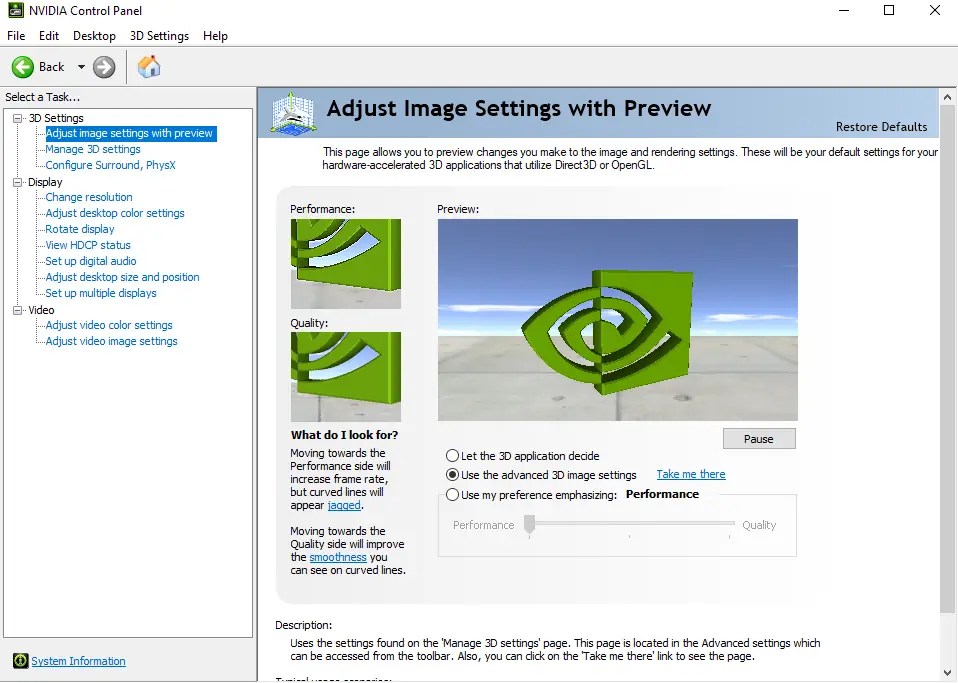Select Adjust image settings with preview
This screenshot has width=958, height=683.
(x=129, y=133)
